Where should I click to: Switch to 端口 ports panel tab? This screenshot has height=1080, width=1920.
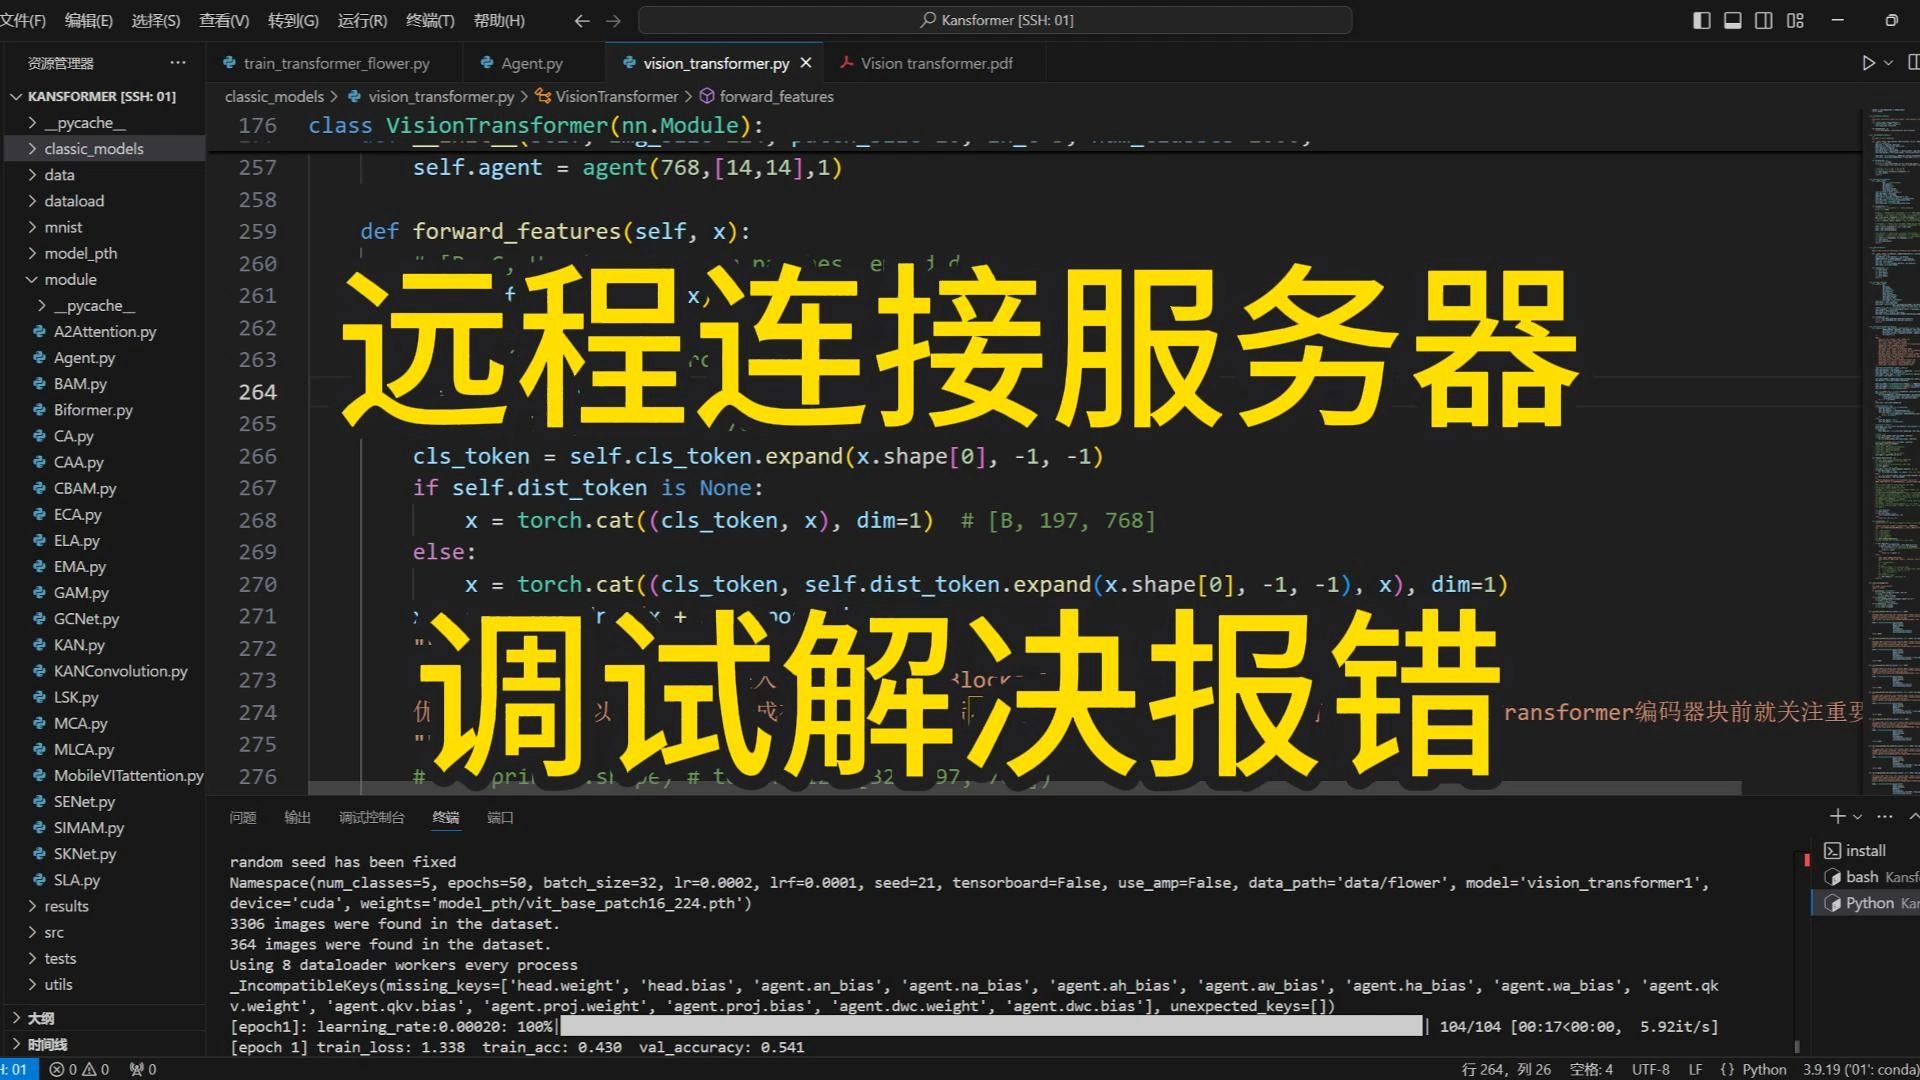point(500,817)
